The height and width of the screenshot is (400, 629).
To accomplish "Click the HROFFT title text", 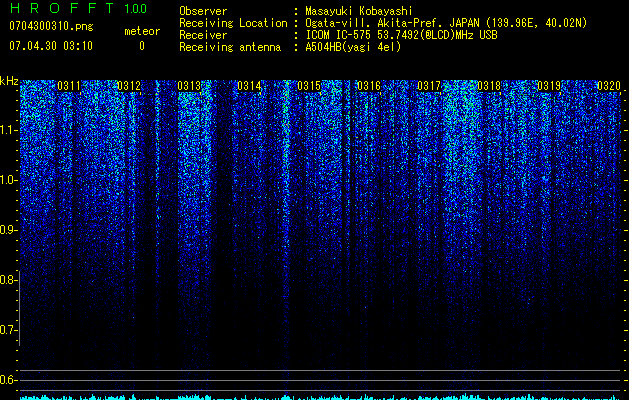I will coord(62,8).
